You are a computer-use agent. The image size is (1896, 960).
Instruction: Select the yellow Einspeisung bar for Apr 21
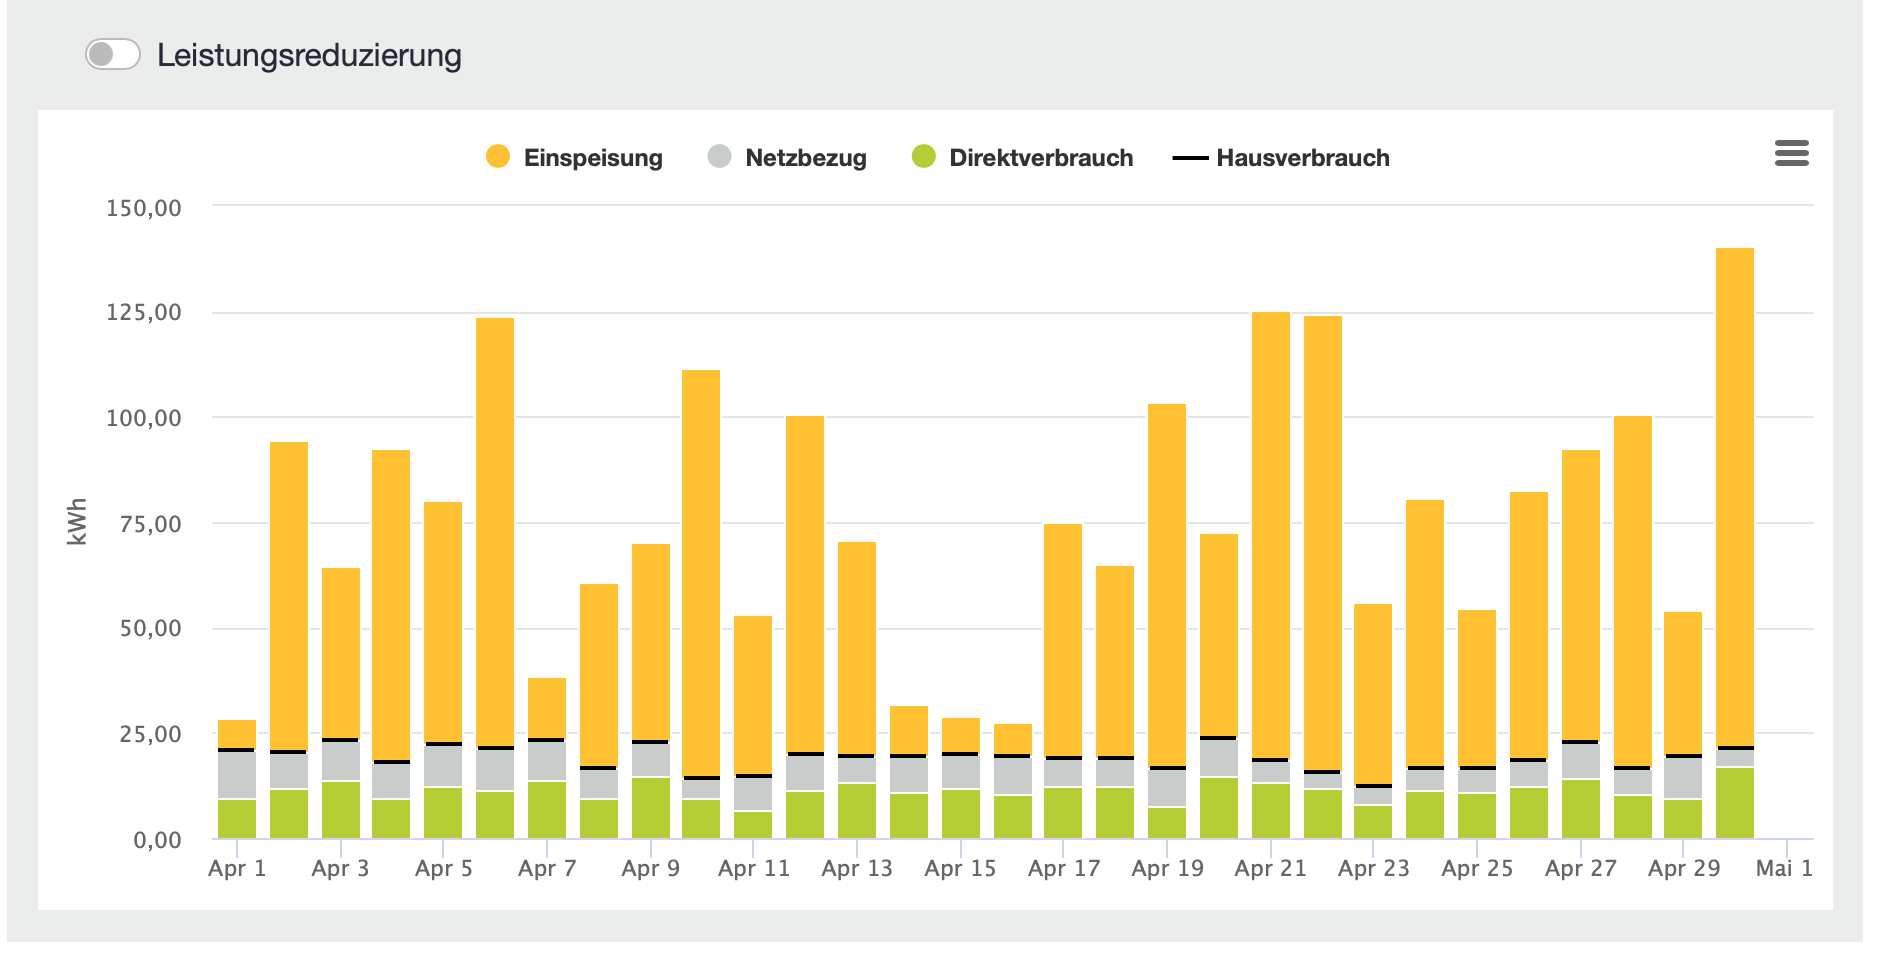[x=1271, y=535]
